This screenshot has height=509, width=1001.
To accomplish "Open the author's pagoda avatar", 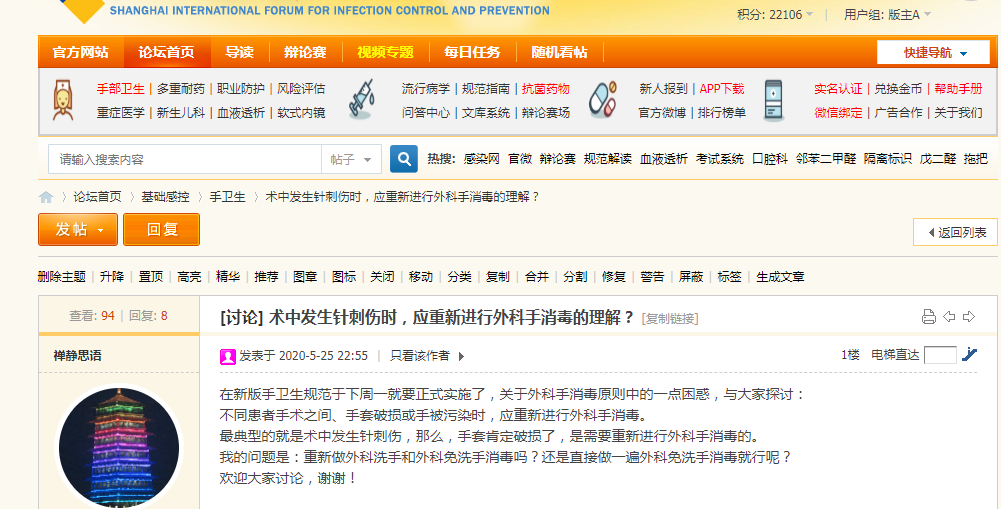I will click(x=119, y=447).
